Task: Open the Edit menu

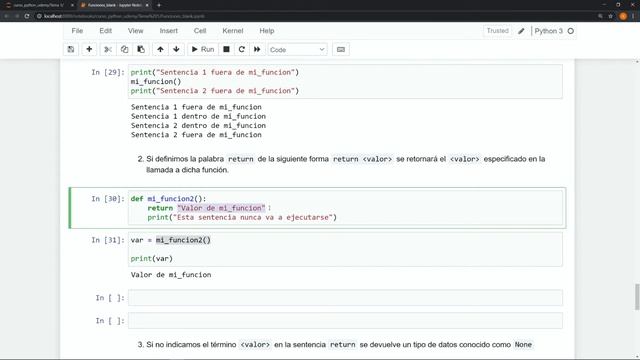Action: [x=105, y=31]
